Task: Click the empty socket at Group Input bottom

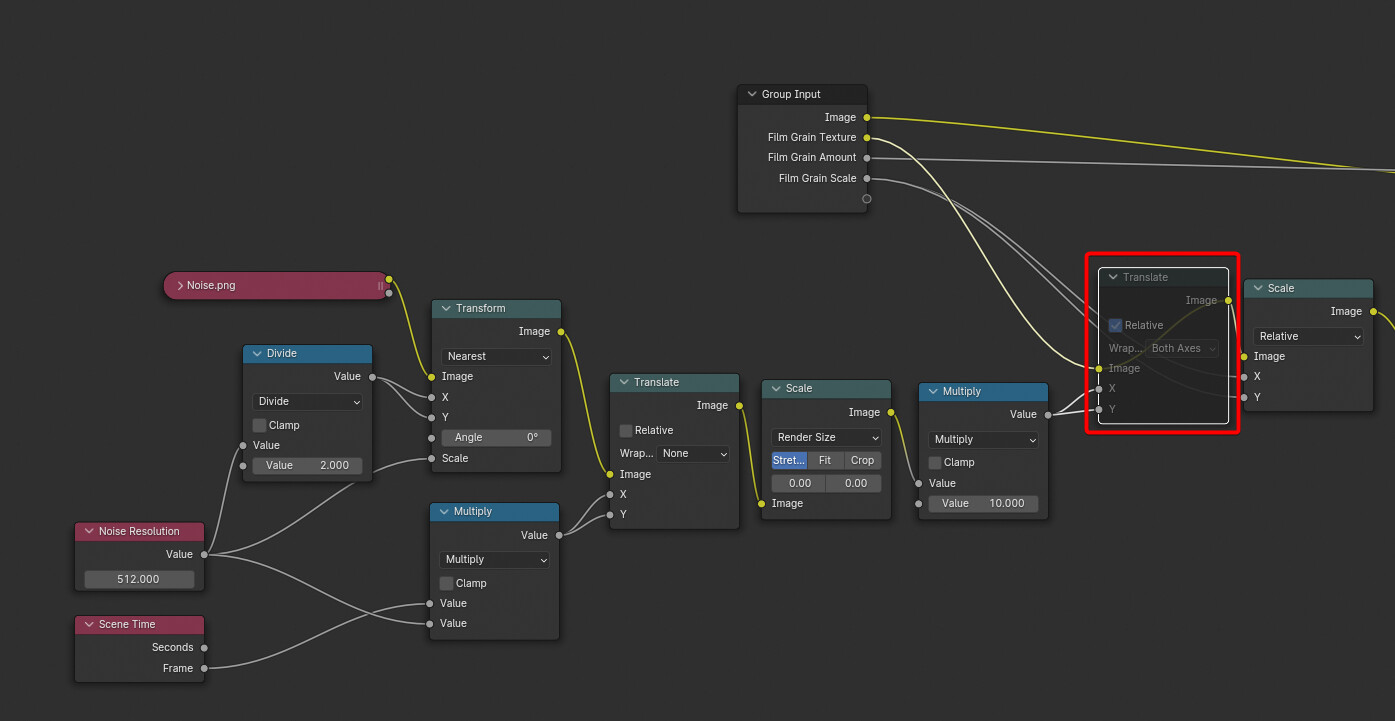Action: tap(866, 198)
